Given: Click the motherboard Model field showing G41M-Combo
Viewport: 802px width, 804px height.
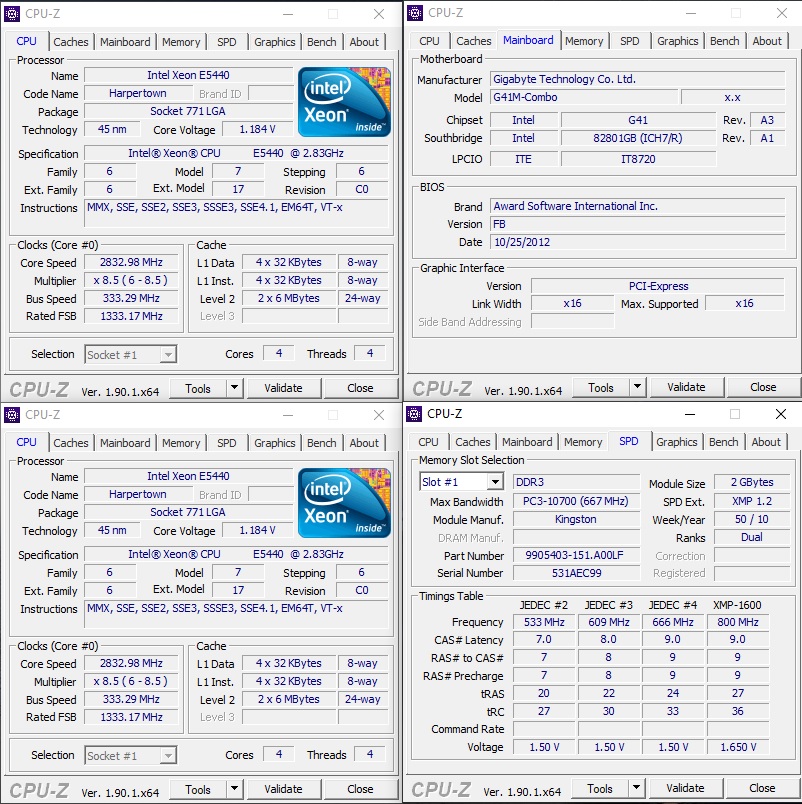Looking at the screenshot, I should point(584,97).
